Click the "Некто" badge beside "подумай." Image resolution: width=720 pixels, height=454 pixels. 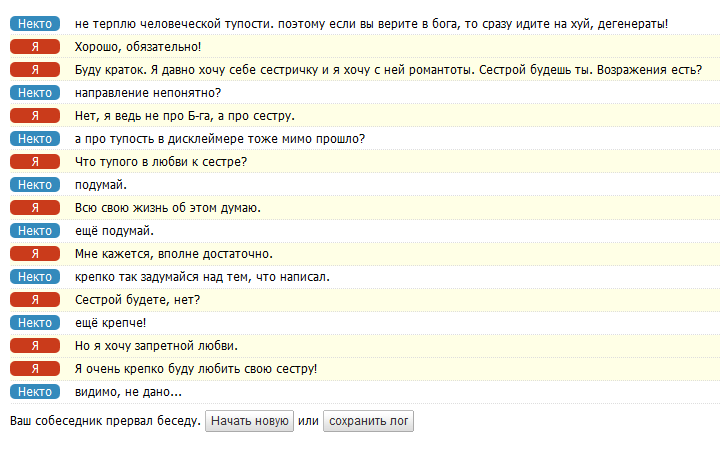point(35,185)
